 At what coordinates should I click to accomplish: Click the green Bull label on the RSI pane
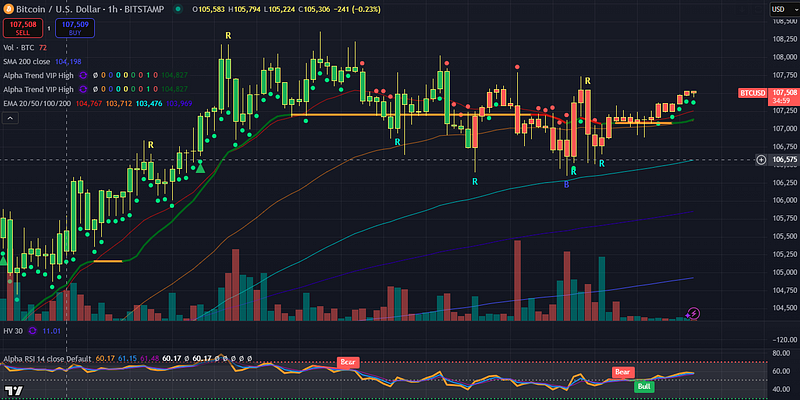(644, 386)
